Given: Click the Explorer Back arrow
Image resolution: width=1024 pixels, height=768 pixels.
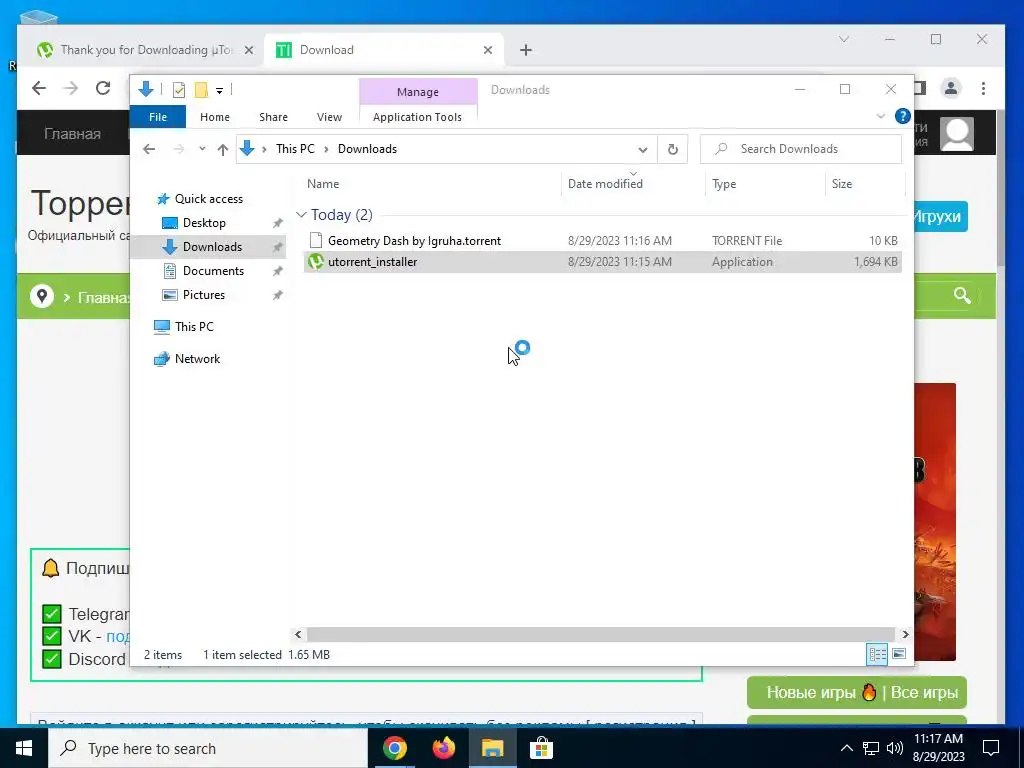Looking at the screenshot, I should tap(150, 150).
